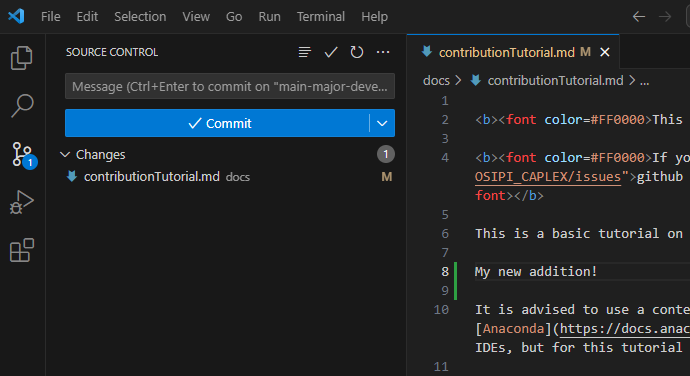Click the commit checkmark icon in header
This screenshot has height=376, width=690.
331,52
